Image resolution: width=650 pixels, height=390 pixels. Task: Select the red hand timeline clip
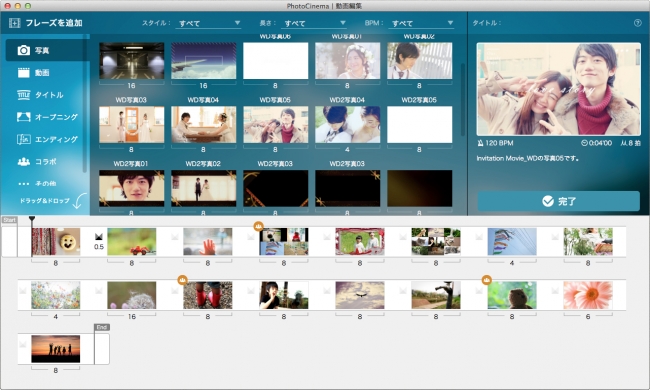point(208,242)
